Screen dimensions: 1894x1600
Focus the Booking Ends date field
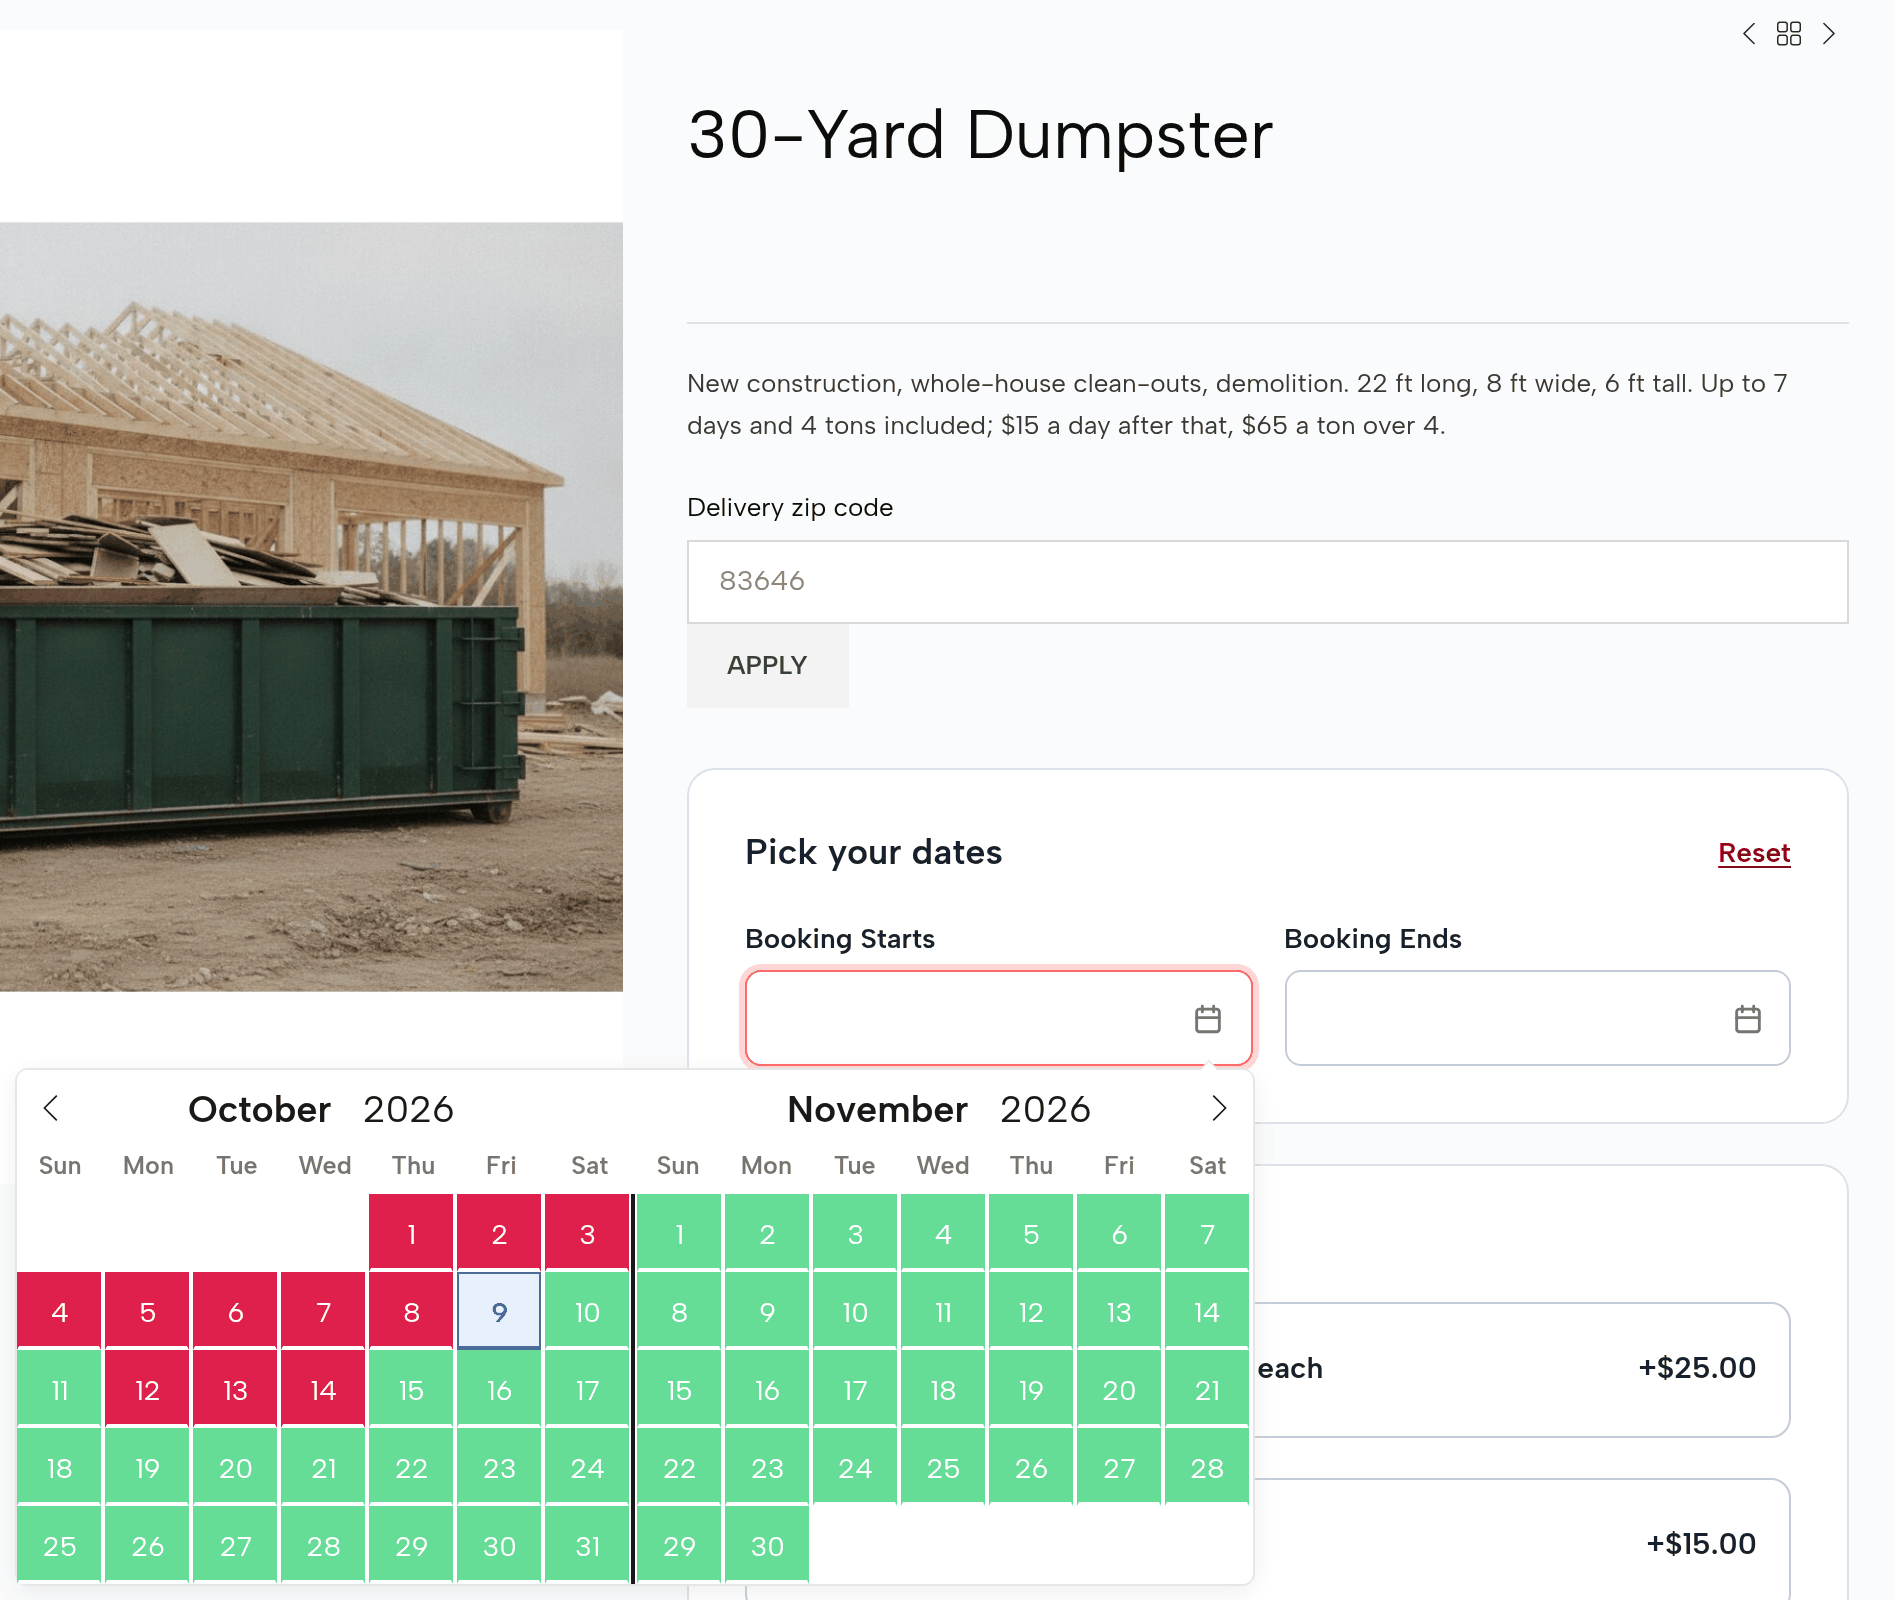click(1537, 1018)
